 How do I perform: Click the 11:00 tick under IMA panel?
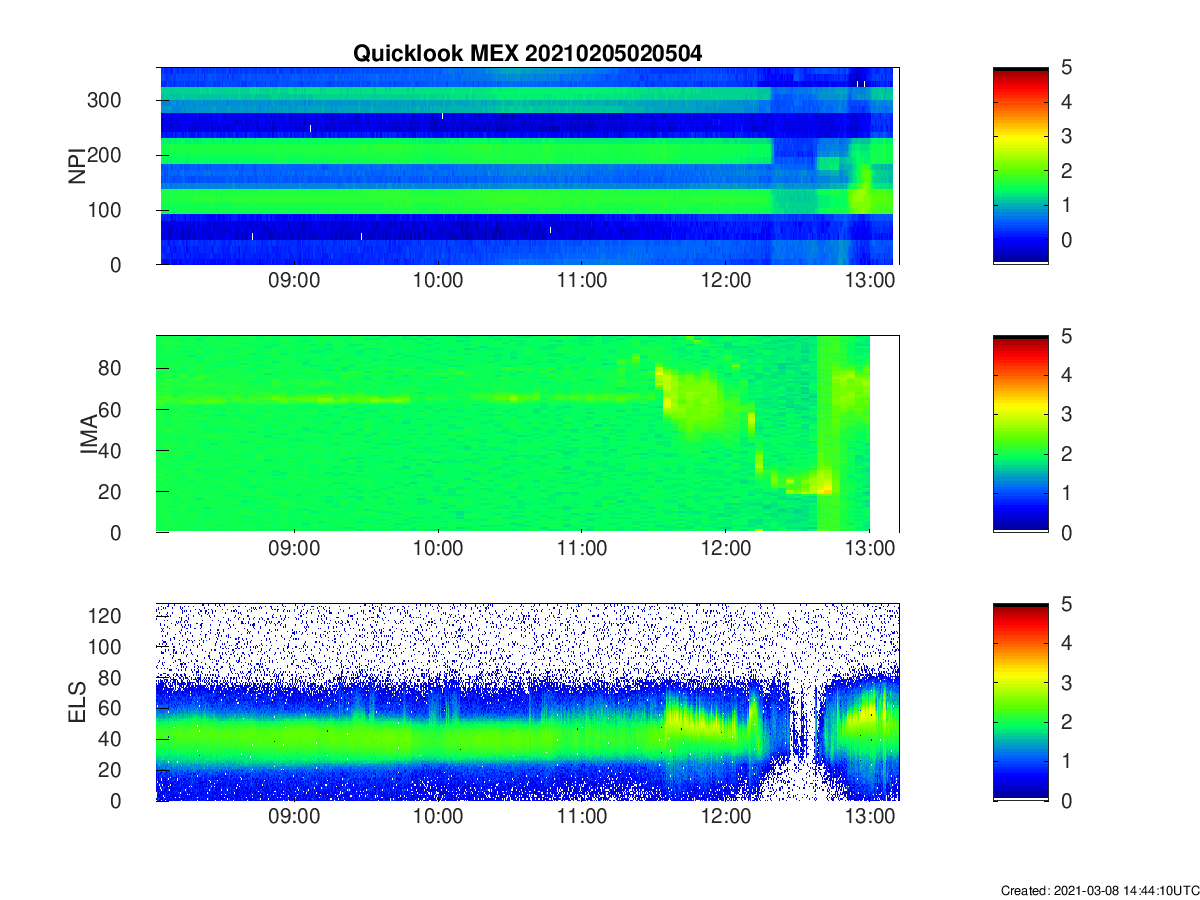click(x=582, y=550)
